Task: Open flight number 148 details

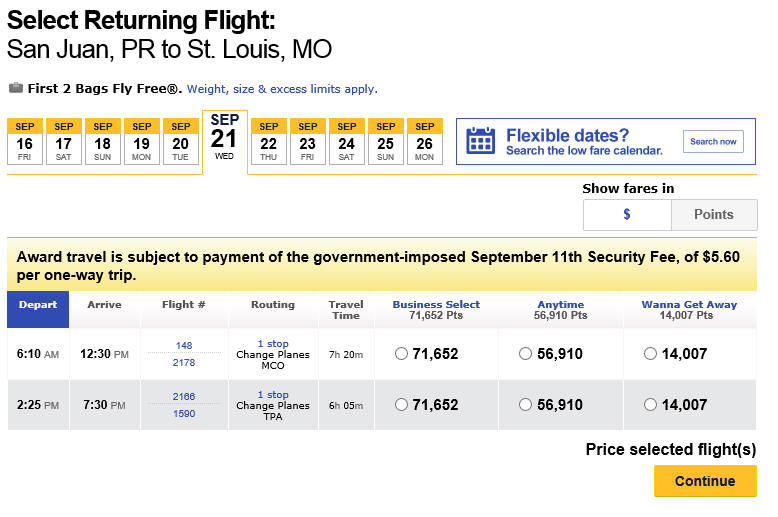Action: click(184, 345)
